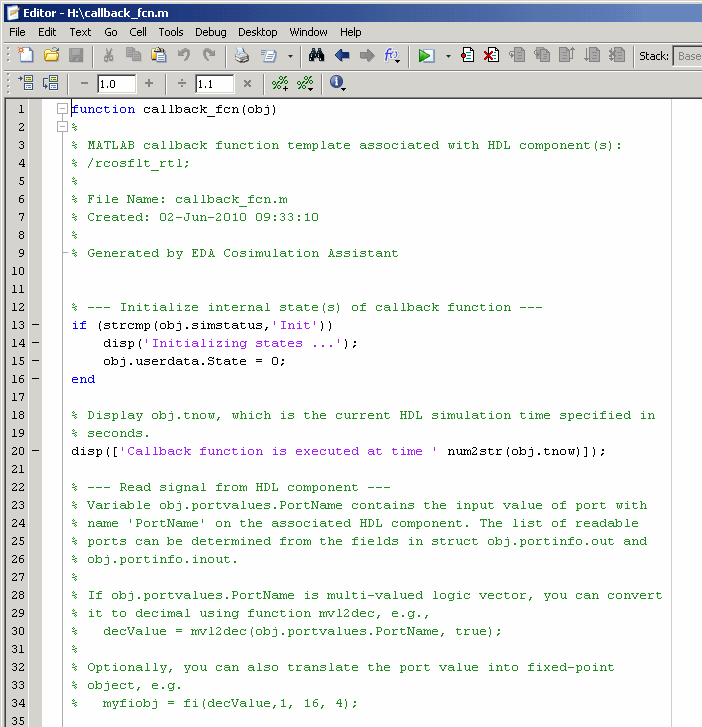Copy selection with the Copy icon
The image size is (702, 727).
click(x=134, y=56)
